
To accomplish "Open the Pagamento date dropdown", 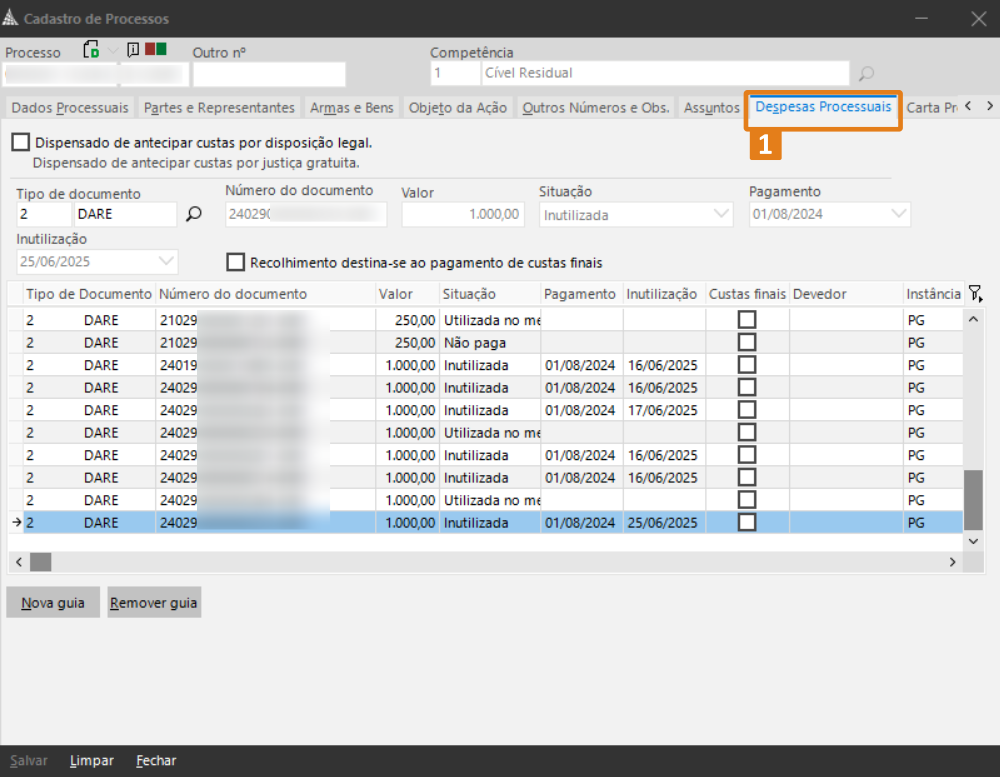I will click(898, 214).
